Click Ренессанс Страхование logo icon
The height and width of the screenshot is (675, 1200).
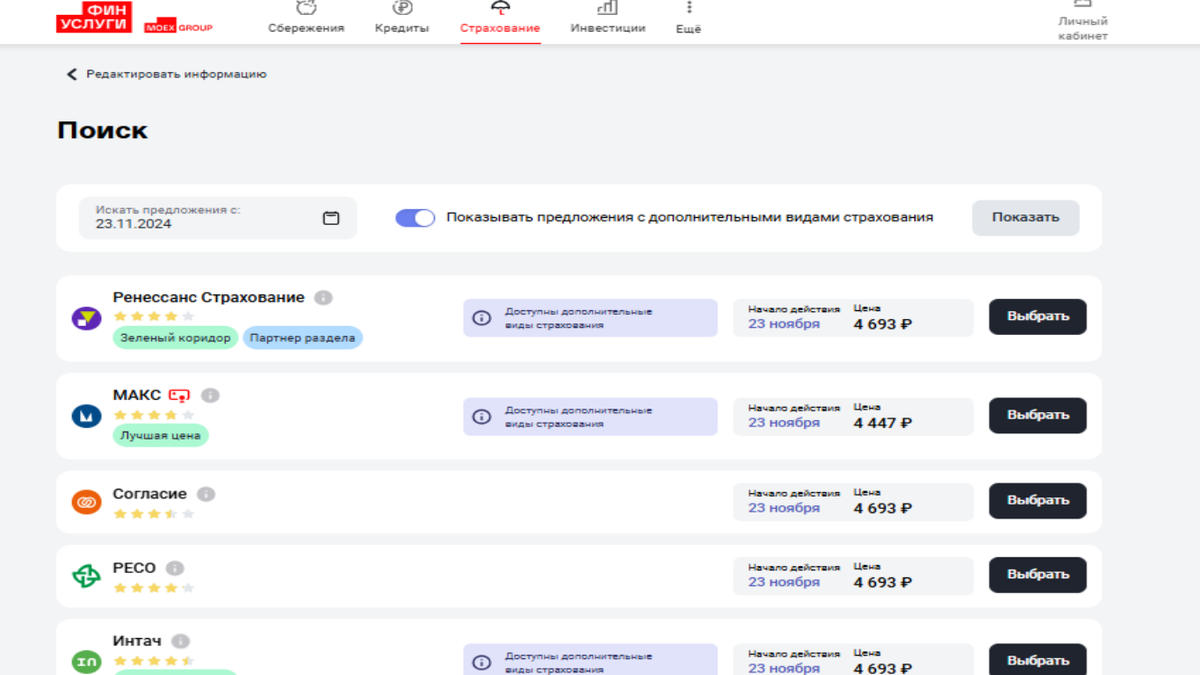[x=87, y=319]
